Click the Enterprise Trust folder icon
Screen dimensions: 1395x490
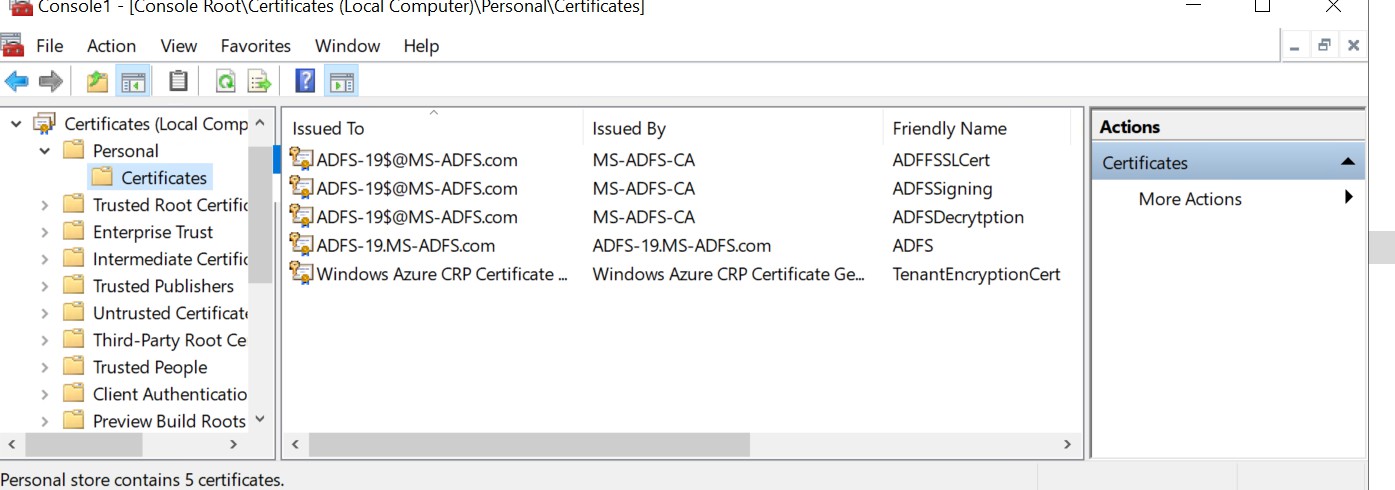[73, 232]
